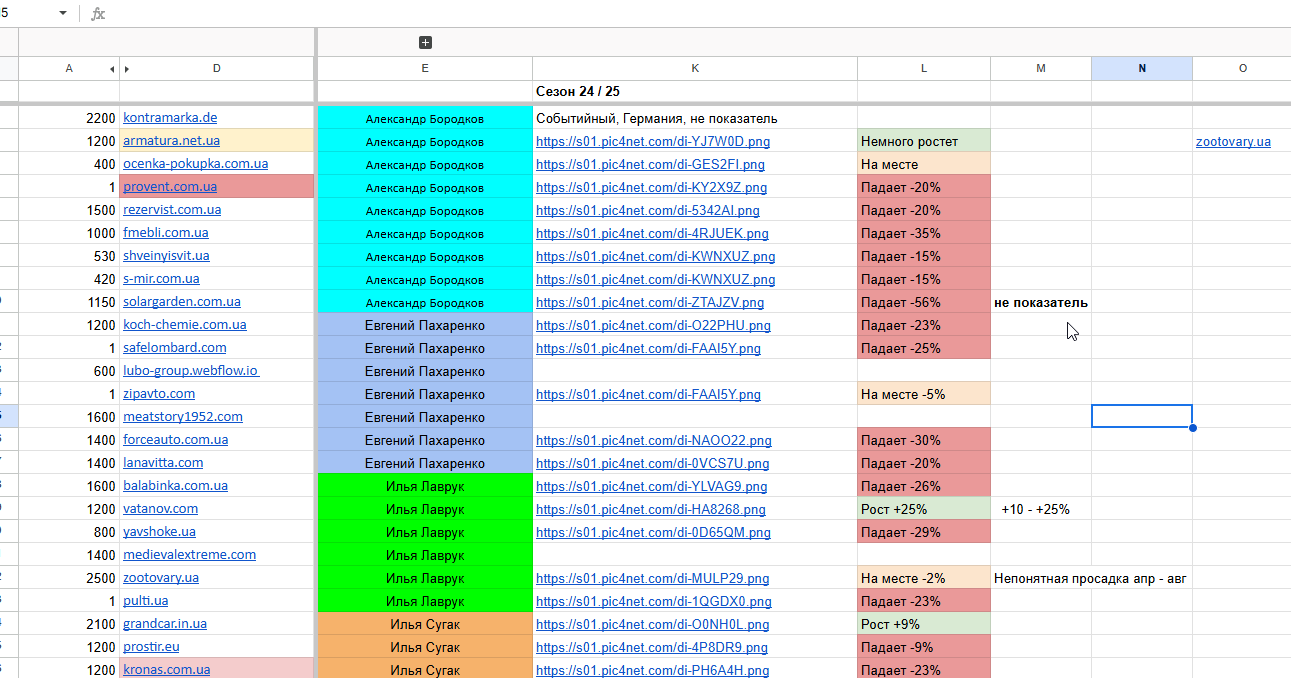Select column E header
Screen dimensions: 1291x678
point(425,68)
